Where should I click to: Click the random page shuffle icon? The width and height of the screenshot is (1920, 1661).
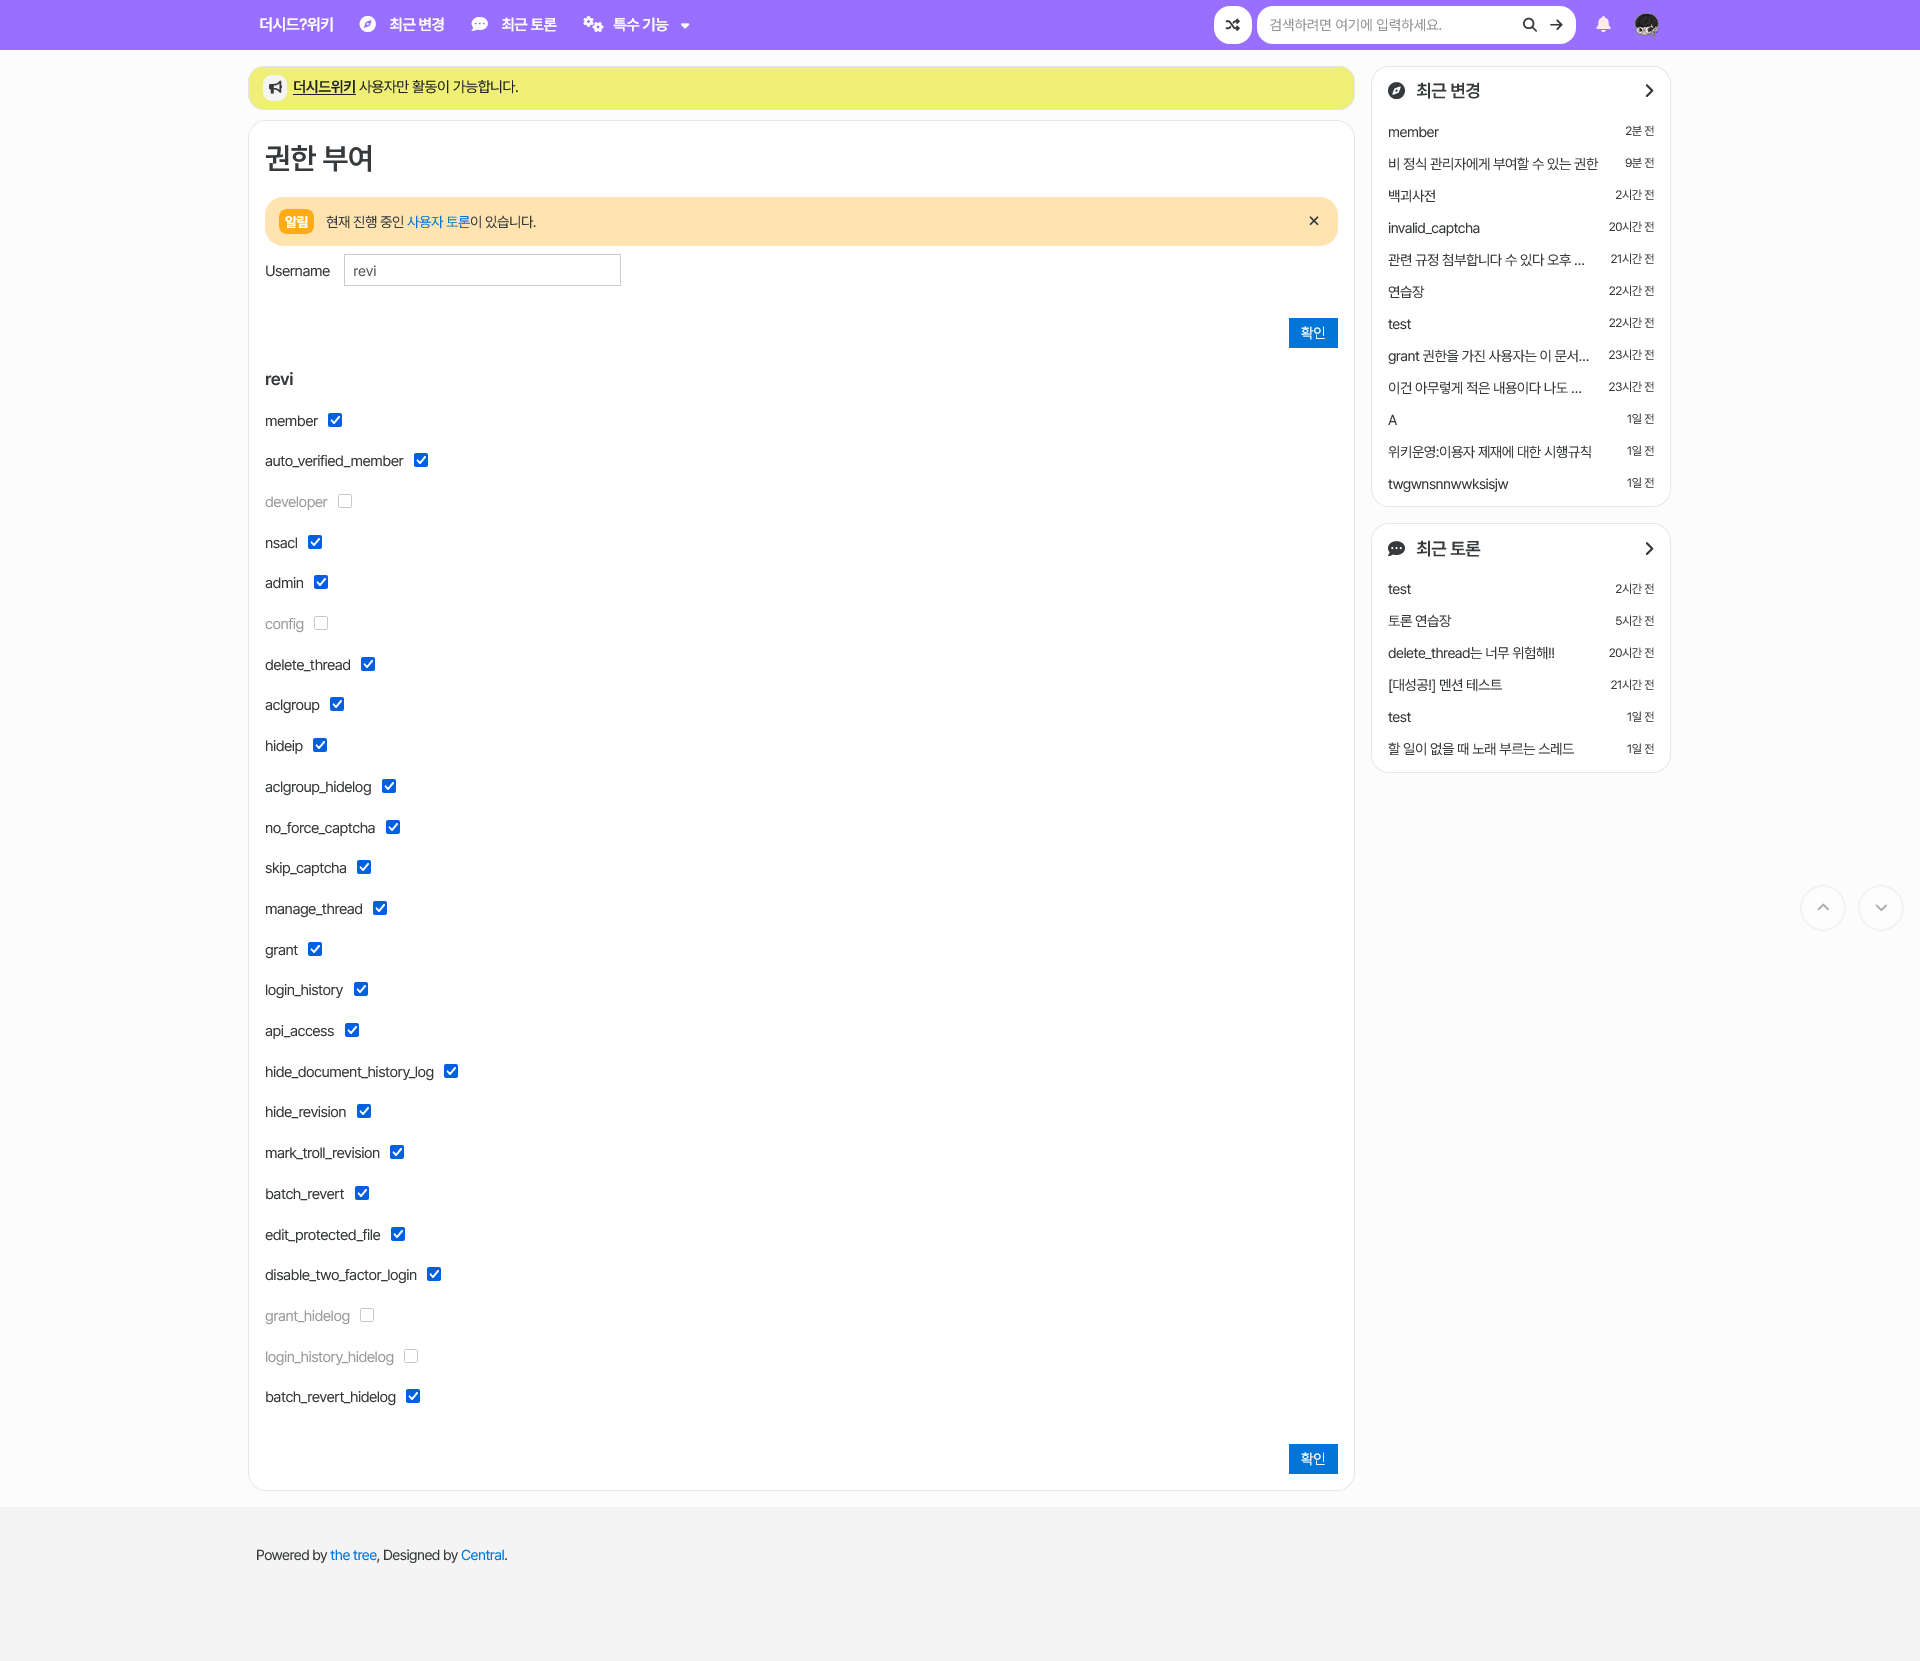(x=1232, y=24)
